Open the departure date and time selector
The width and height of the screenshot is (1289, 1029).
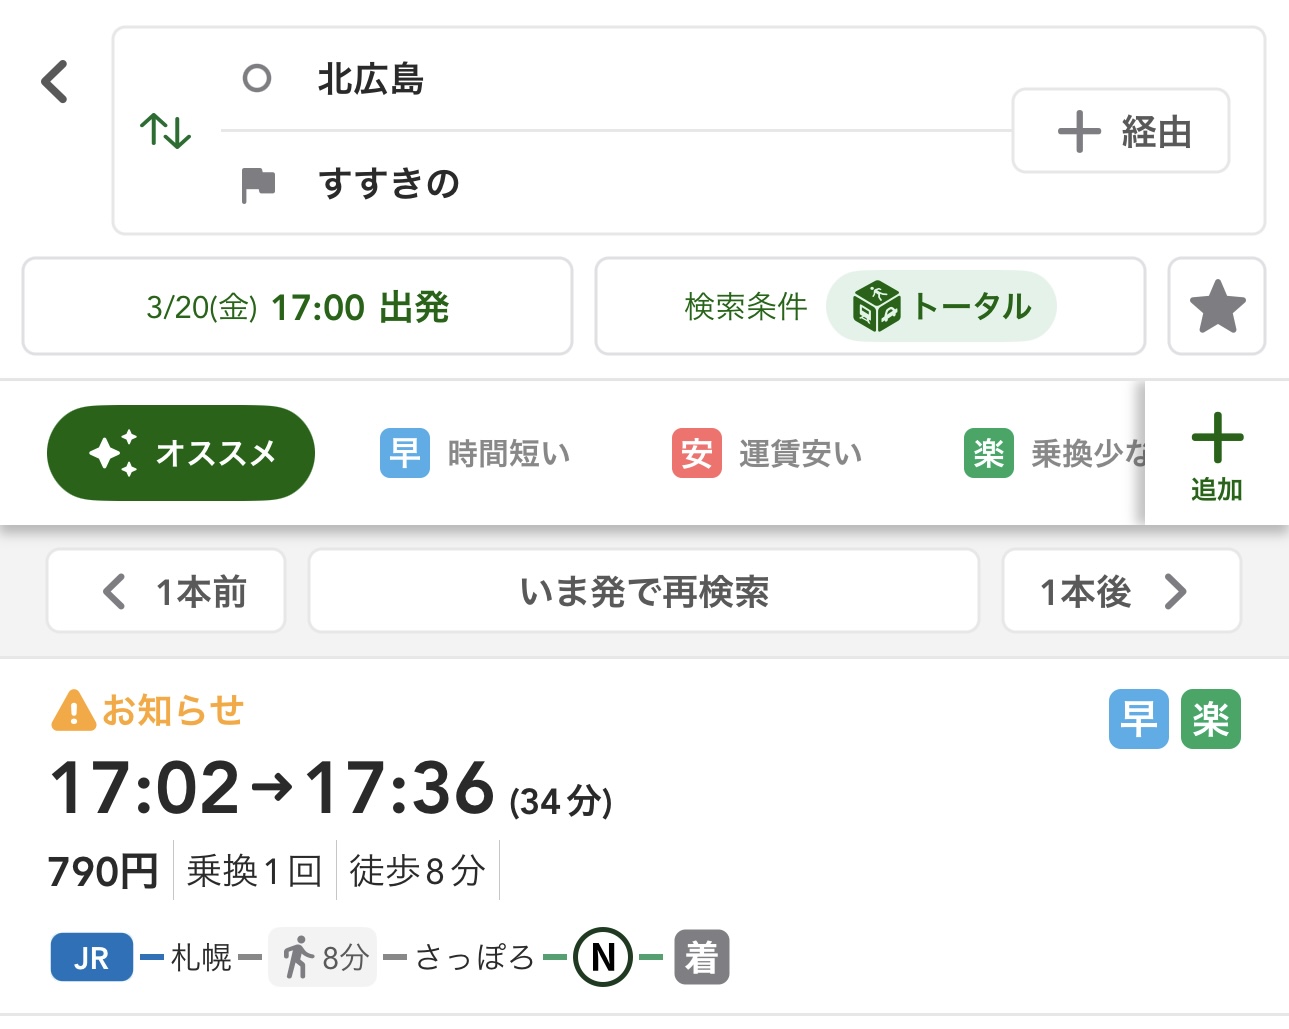(x=297, y=306)
